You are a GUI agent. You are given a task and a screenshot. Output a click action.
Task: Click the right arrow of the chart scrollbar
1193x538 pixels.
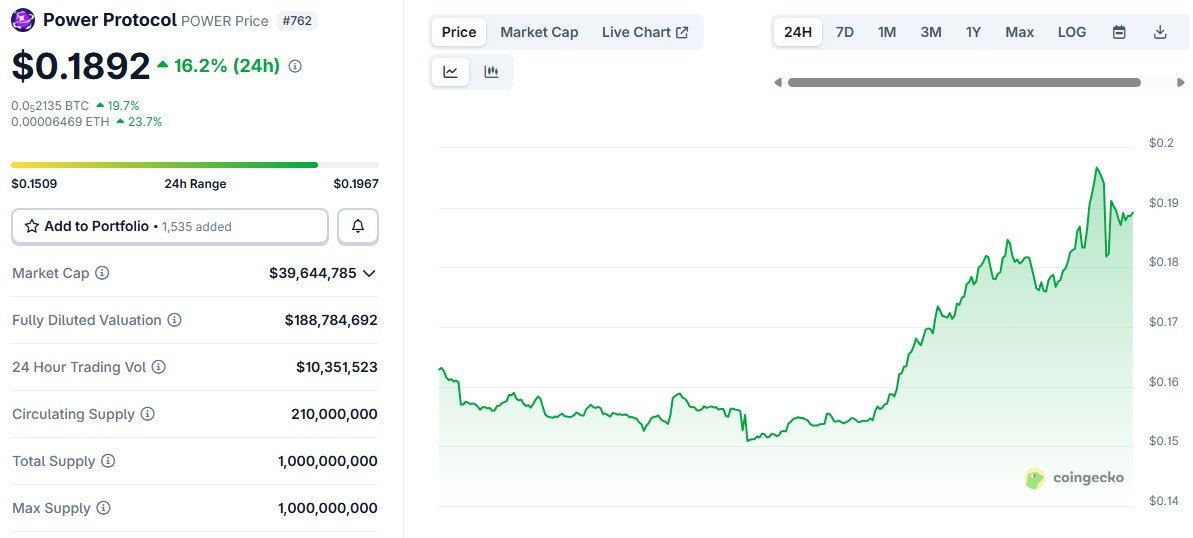pos(1181,82)
